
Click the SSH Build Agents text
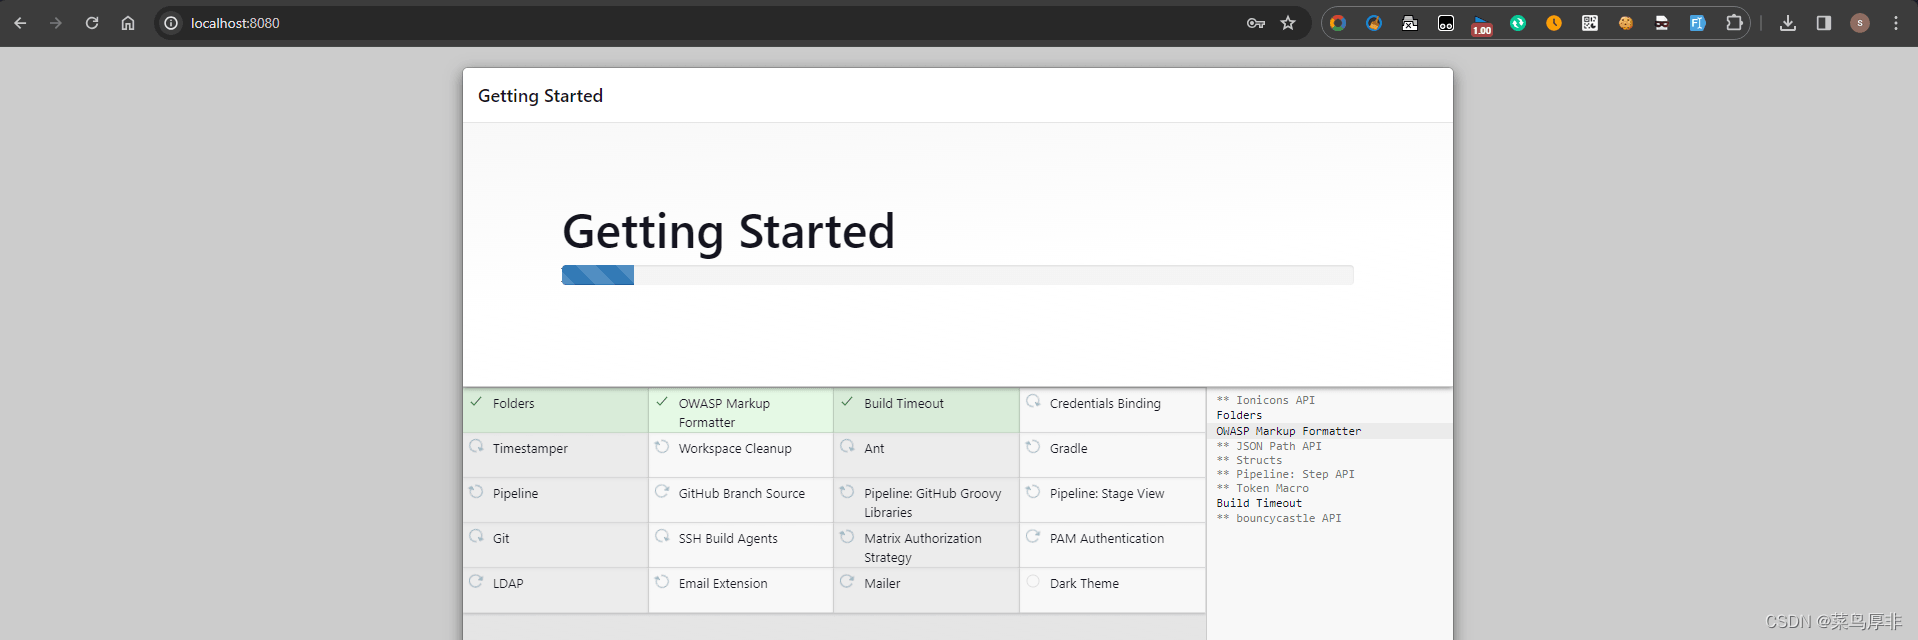click(x=728, y=539)
